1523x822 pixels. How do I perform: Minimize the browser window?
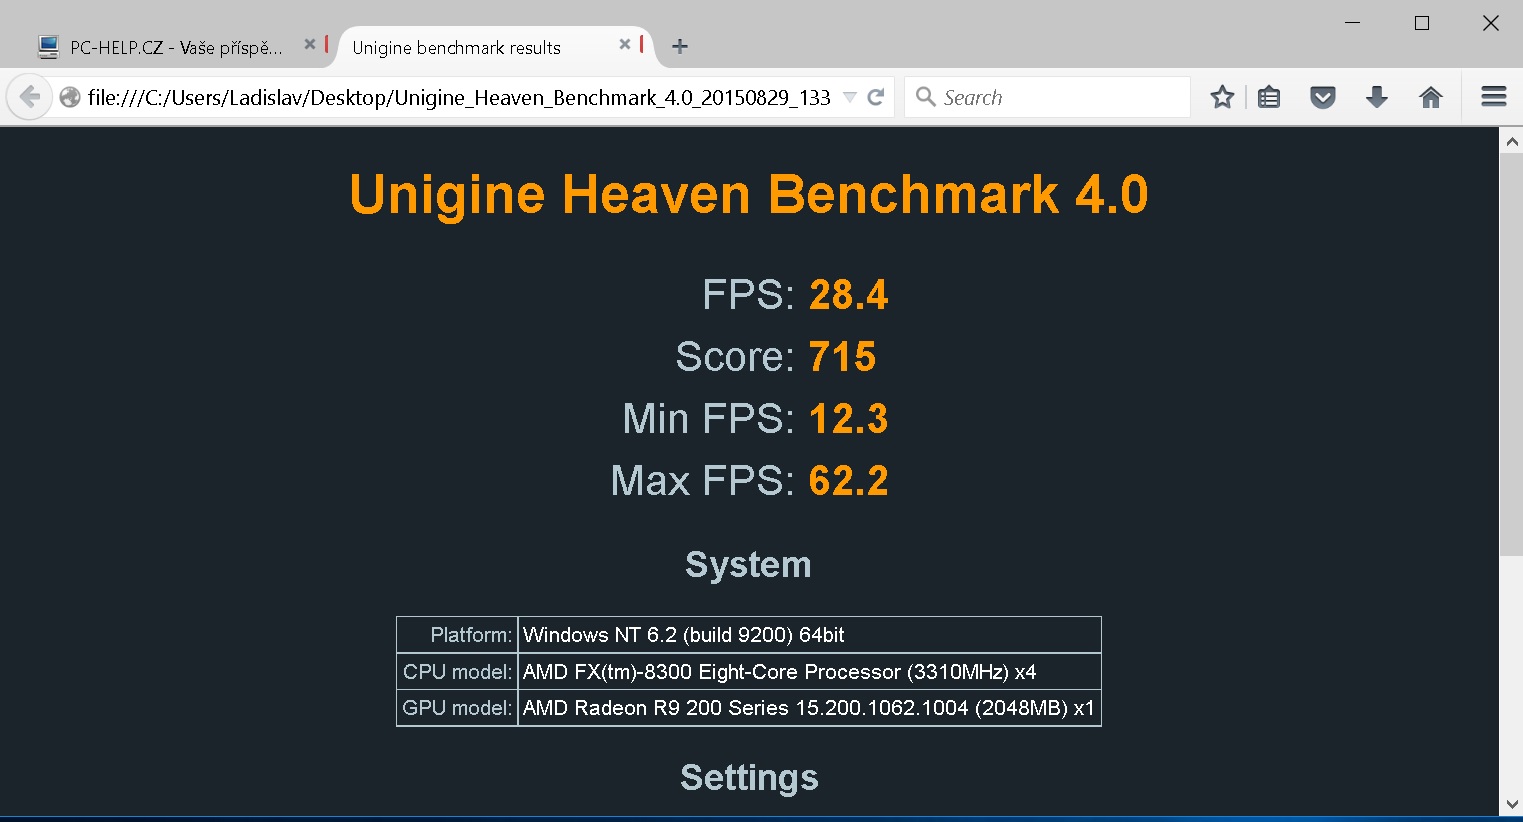pyautogui.click(x=1353, y=22)
